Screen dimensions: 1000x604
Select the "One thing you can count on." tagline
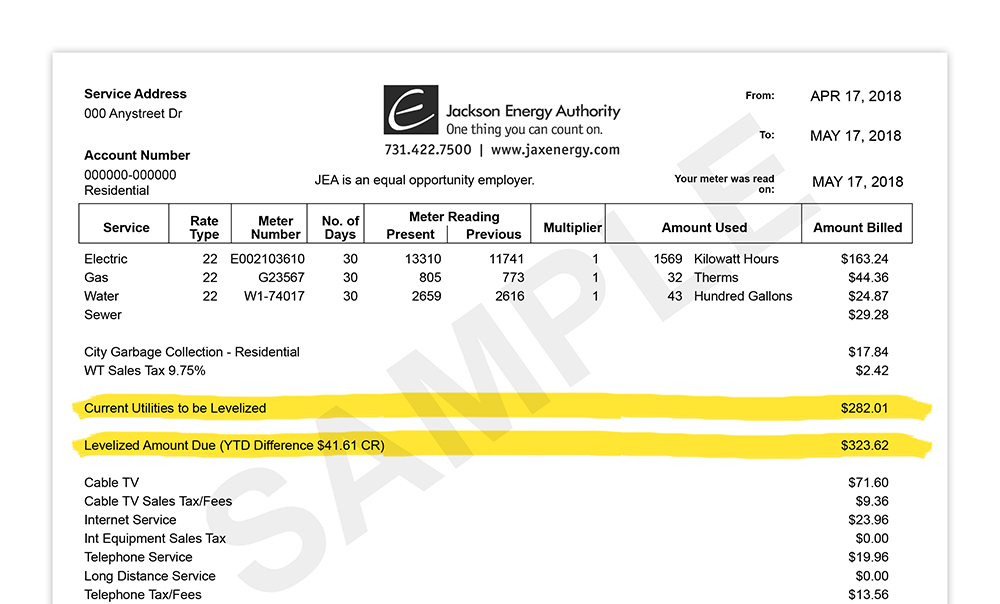524,129
